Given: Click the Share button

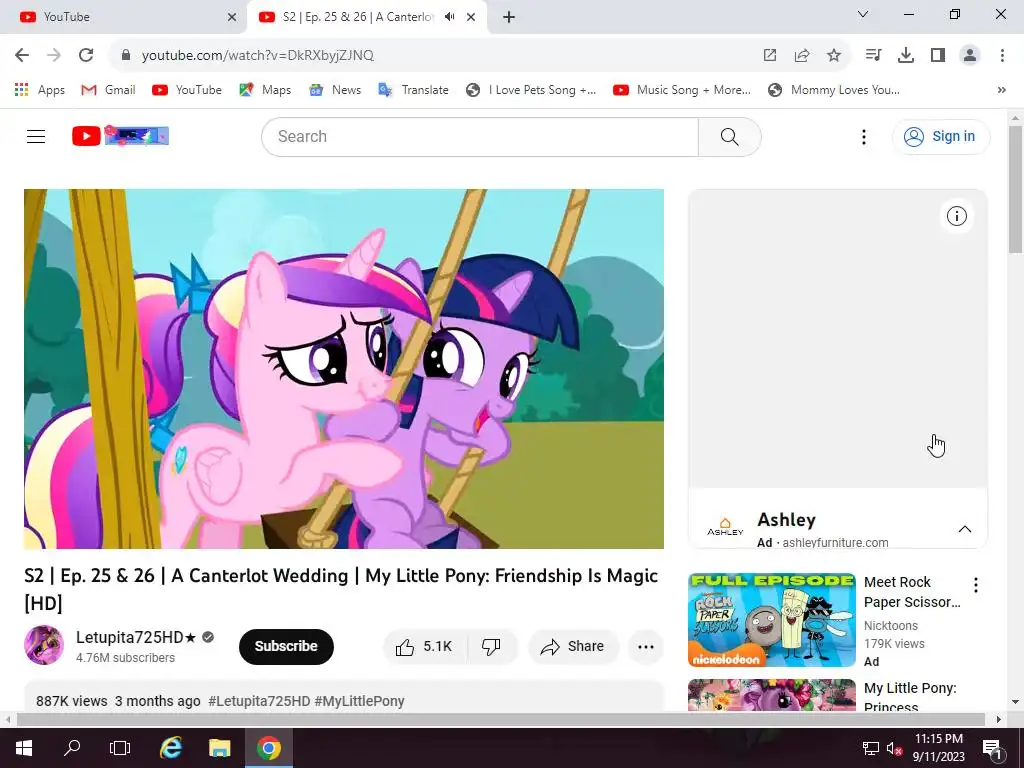Looking at the screenshot, I should (x=573, y=647).
